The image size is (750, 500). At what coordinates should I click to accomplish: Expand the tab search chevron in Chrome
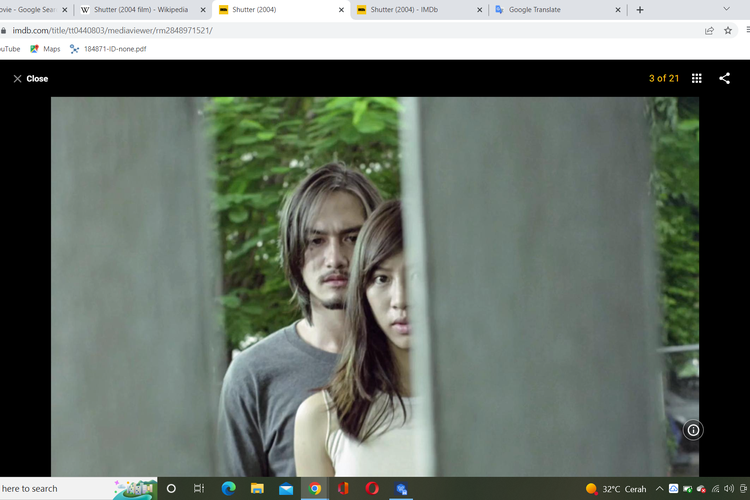click(x=726, y=9)
